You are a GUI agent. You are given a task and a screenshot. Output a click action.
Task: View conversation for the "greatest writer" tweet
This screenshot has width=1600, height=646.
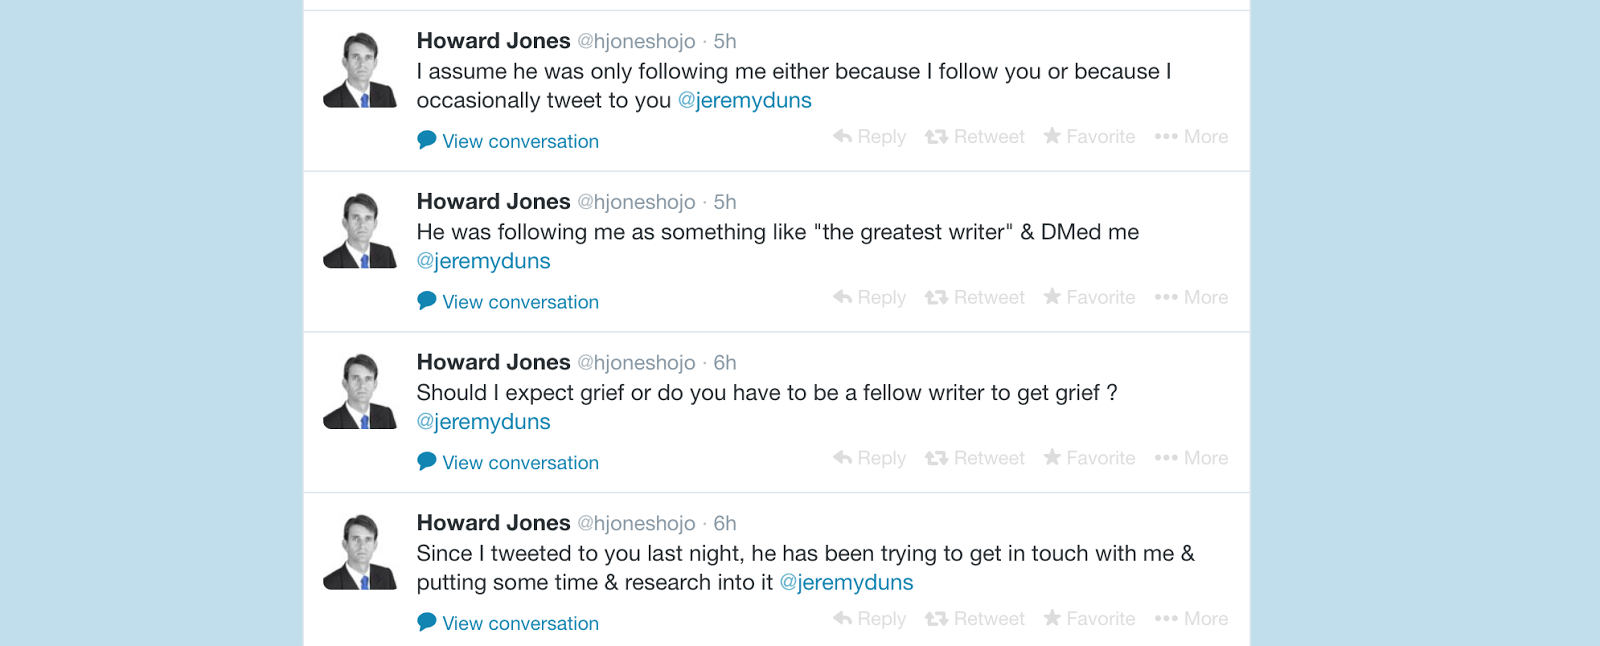(520, 302)
